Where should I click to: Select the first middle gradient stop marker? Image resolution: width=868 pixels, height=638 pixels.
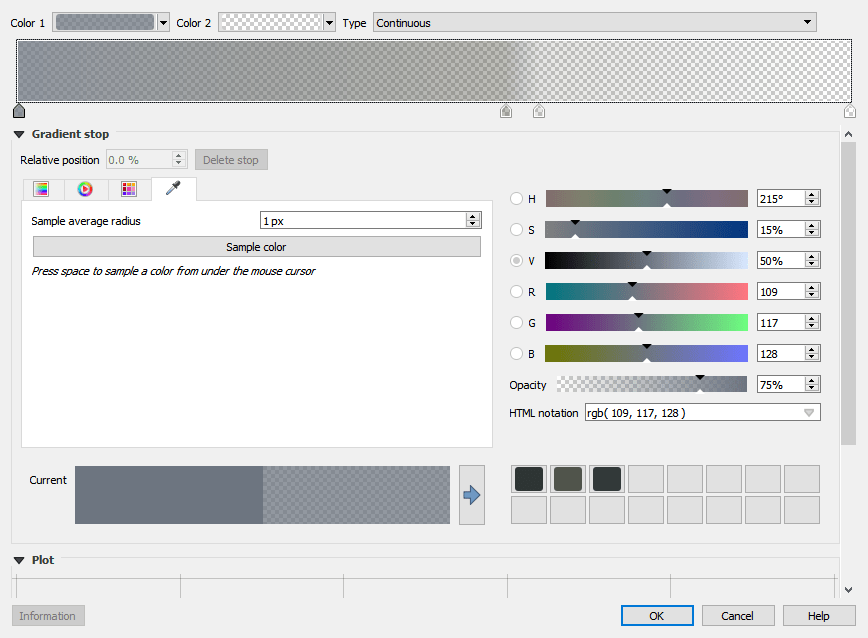[506, 111]
